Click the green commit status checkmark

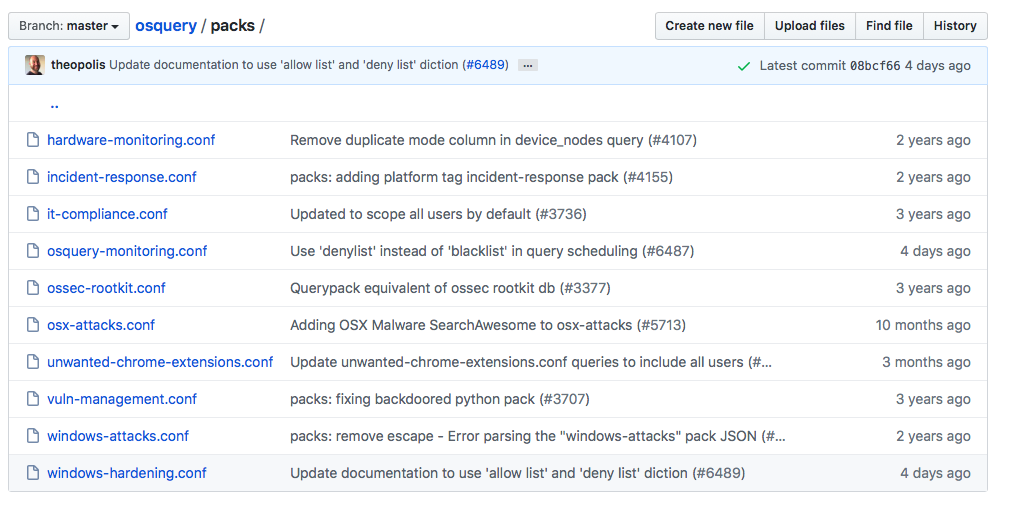744,66
